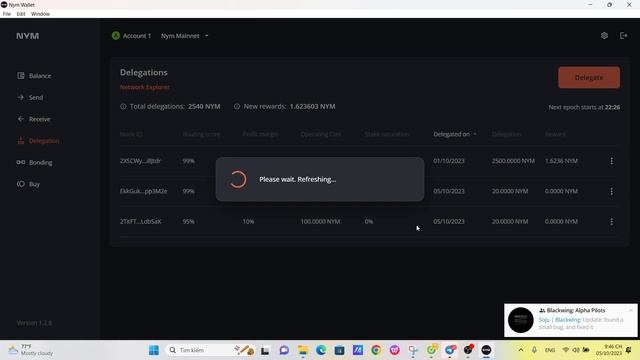The height and width of the screenshot is (360, 640).
Task: Click the Total delegations info icon
Action: pos(123,106)
